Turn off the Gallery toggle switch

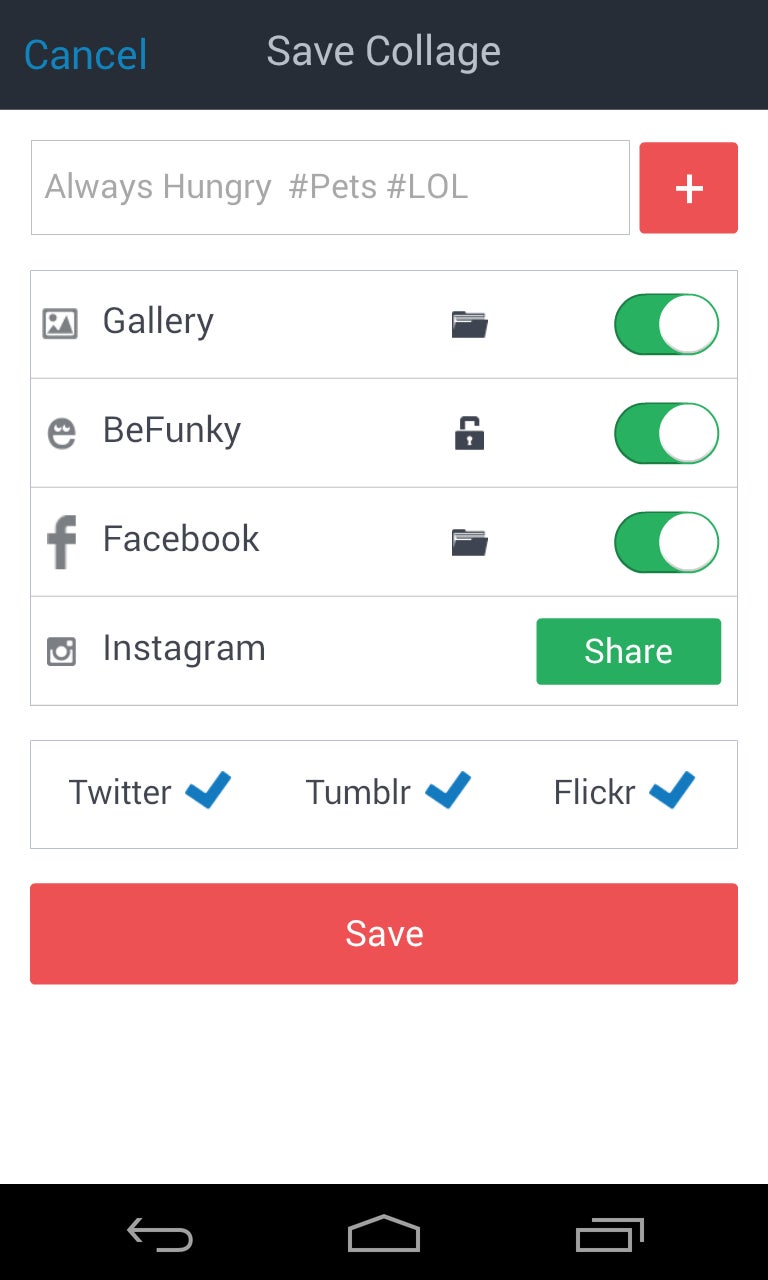(666, 324)
